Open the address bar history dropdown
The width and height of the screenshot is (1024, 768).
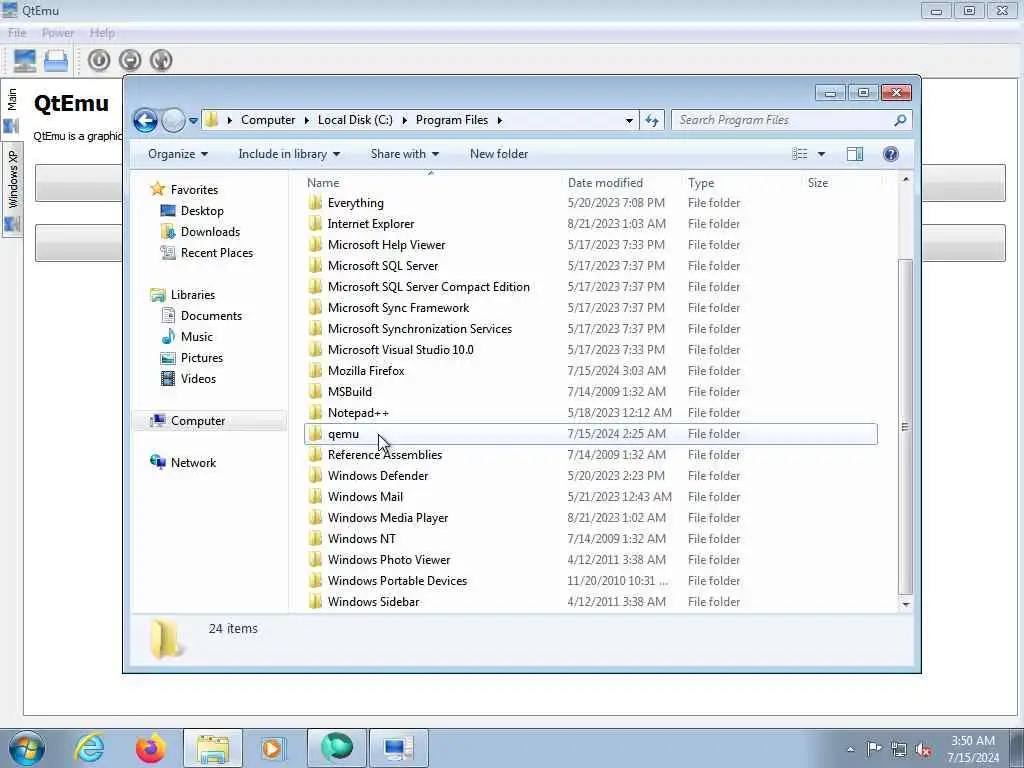(629, 120)
